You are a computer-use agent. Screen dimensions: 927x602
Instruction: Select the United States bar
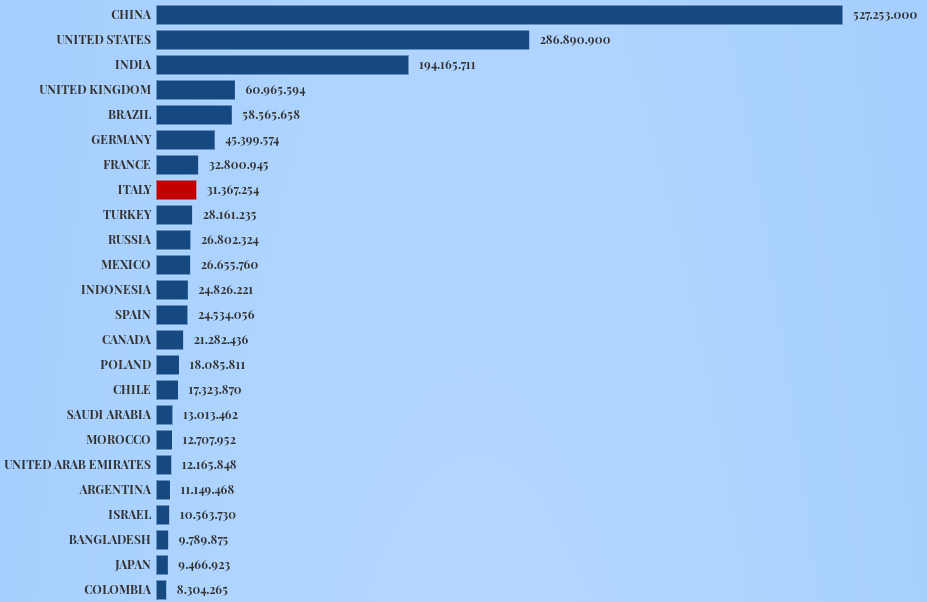point(342,40)
